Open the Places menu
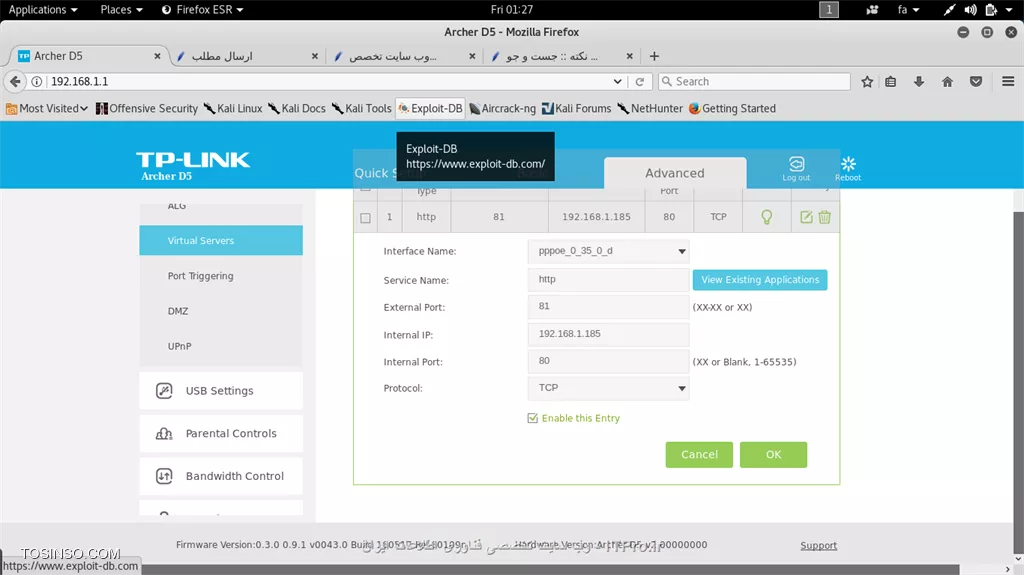 [x=121, y=10]
